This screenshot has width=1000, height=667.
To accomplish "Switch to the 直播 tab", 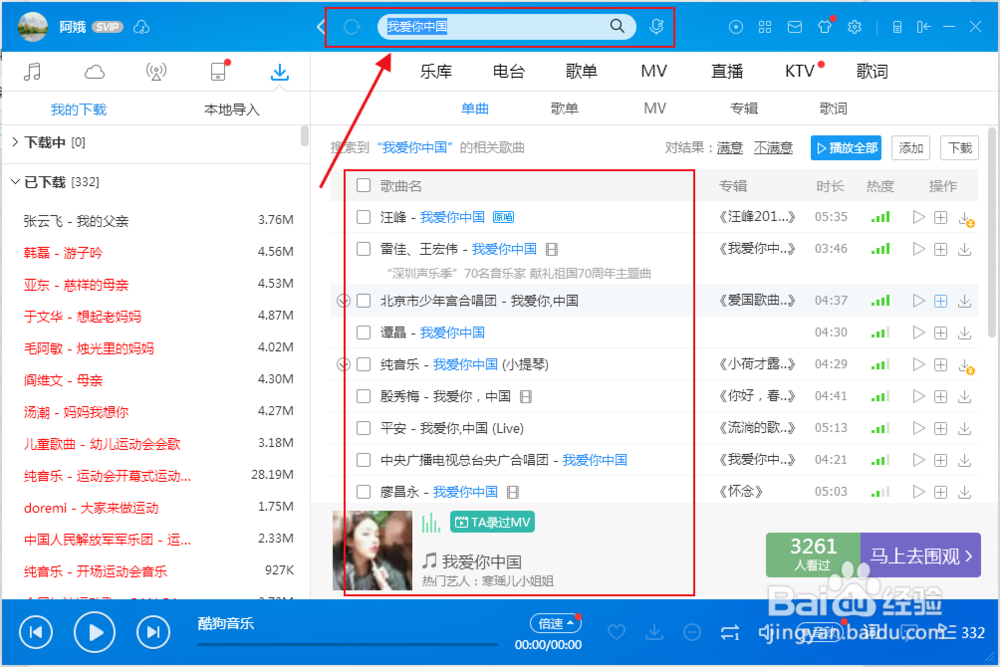I will pyautogui.click(x=727, y=71).
